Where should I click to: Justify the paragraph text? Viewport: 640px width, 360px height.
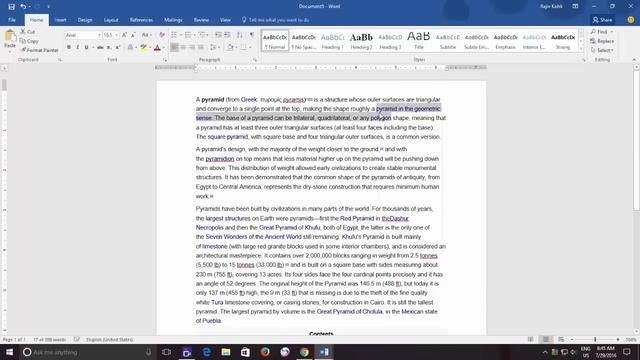(x=201, y=47)
